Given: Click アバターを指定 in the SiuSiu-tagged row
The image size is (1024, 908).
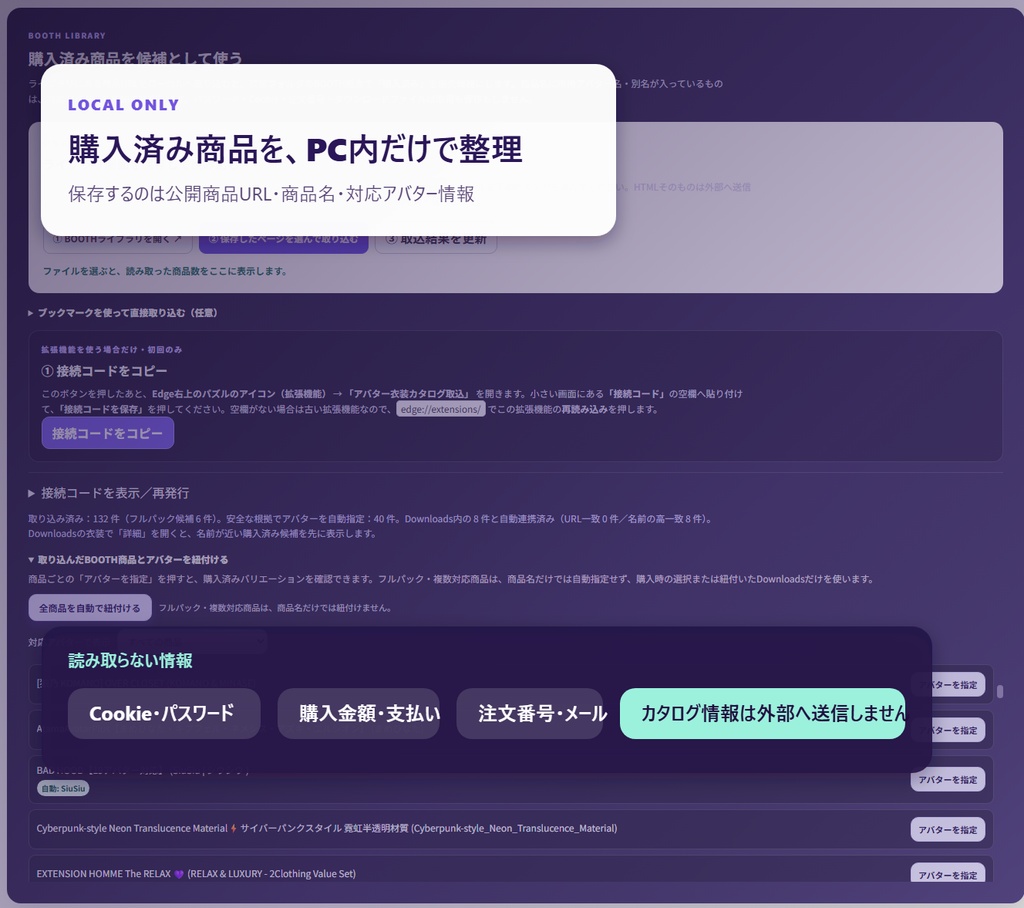Looking at the screenshot, I should pyautogui.click(x=948, y=779).
